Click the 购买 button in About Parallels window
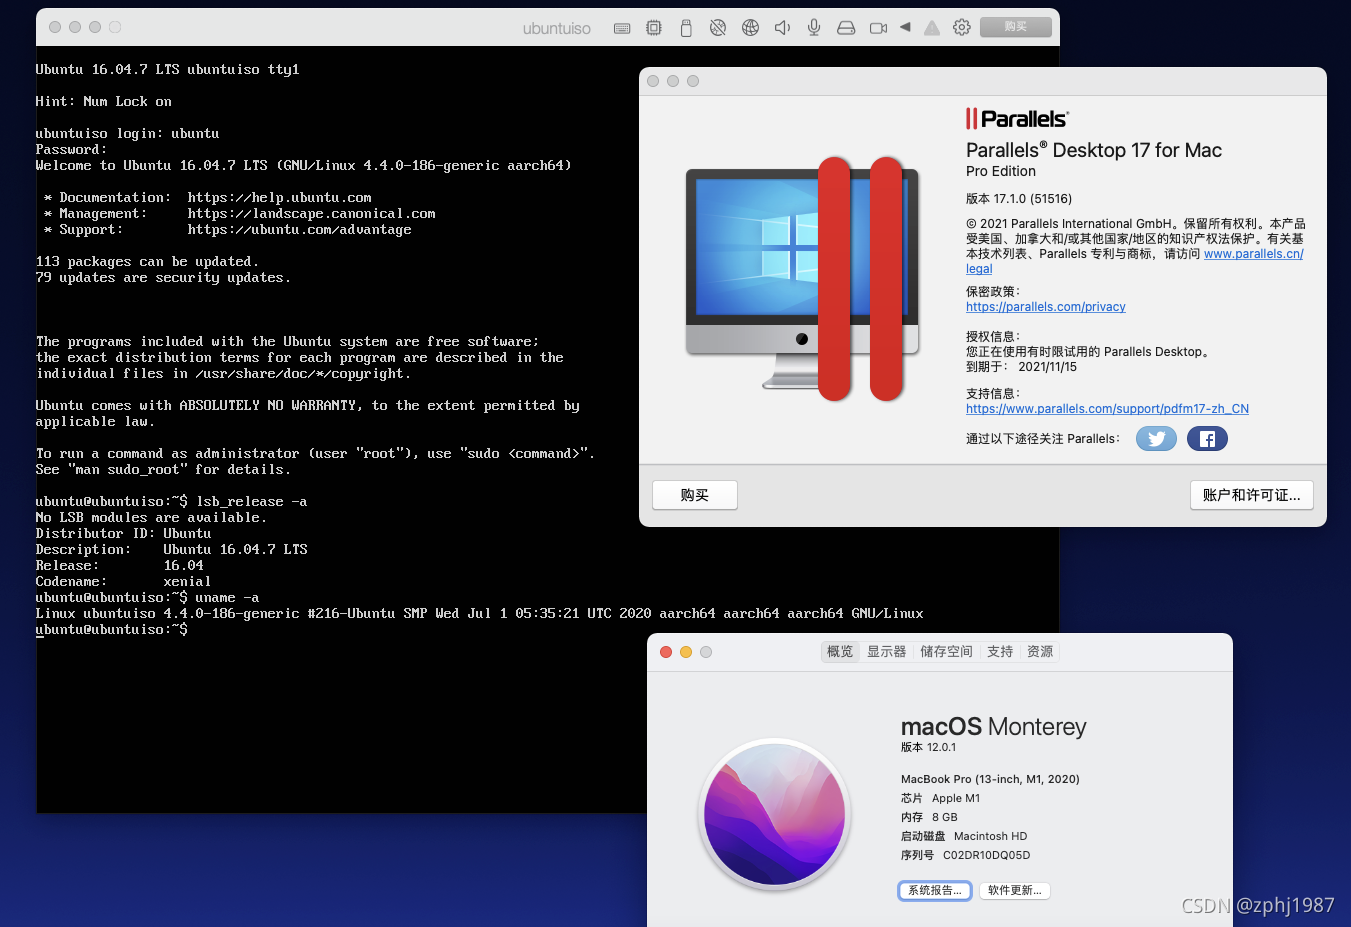The height and width of the screenshot is (927, 1351). (x=695, y=495)
